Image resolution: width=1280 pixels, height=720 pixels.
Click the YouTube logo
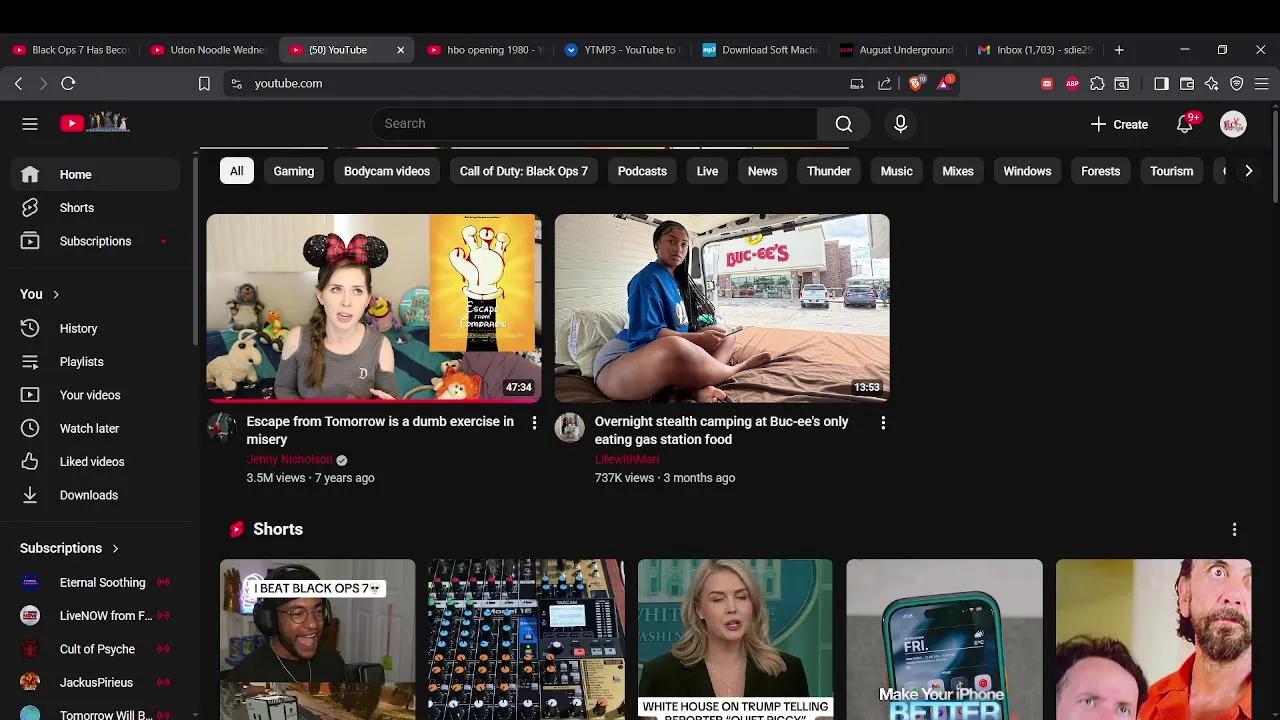95,123
